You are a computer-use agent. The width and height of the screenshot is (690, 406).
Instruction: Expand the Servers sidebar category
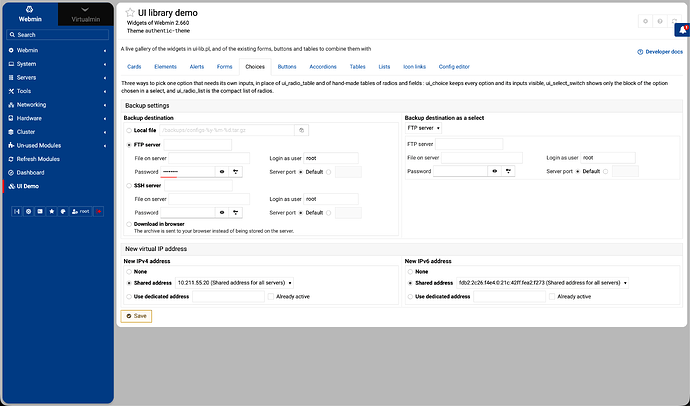58,77
